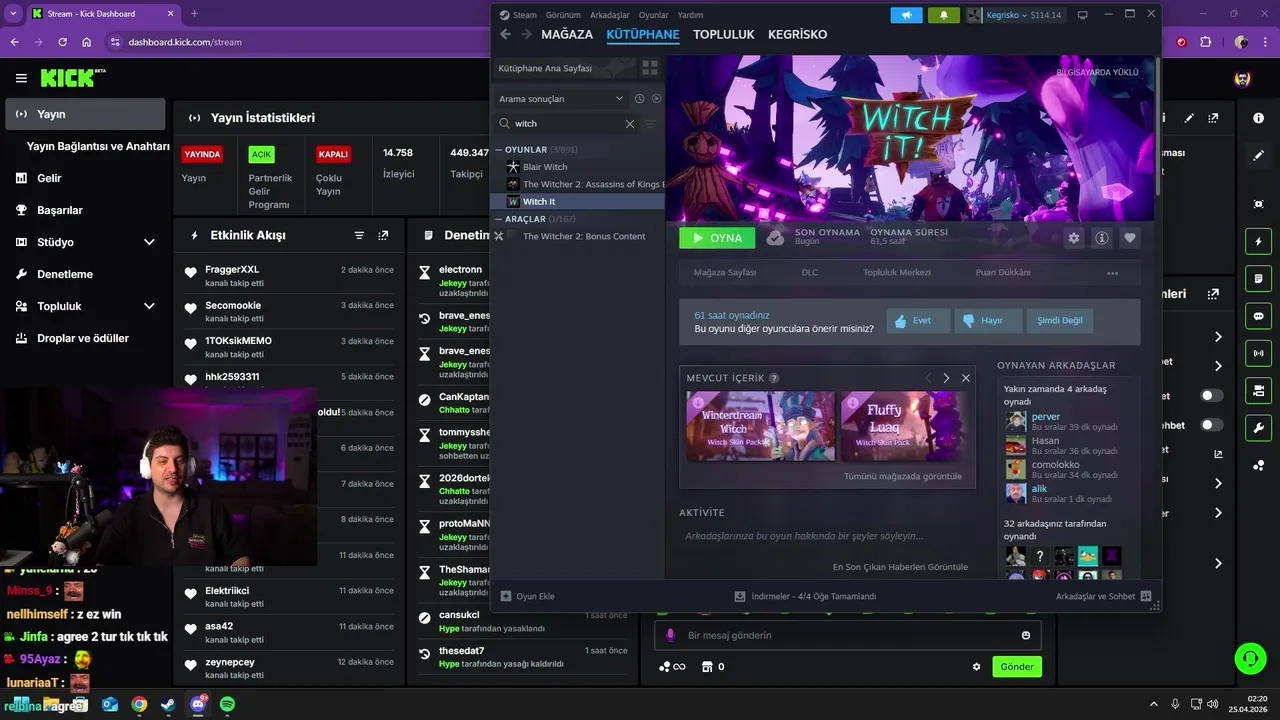Click green headset support button
The image size is (1280, 720).
tap(1249, 658)
